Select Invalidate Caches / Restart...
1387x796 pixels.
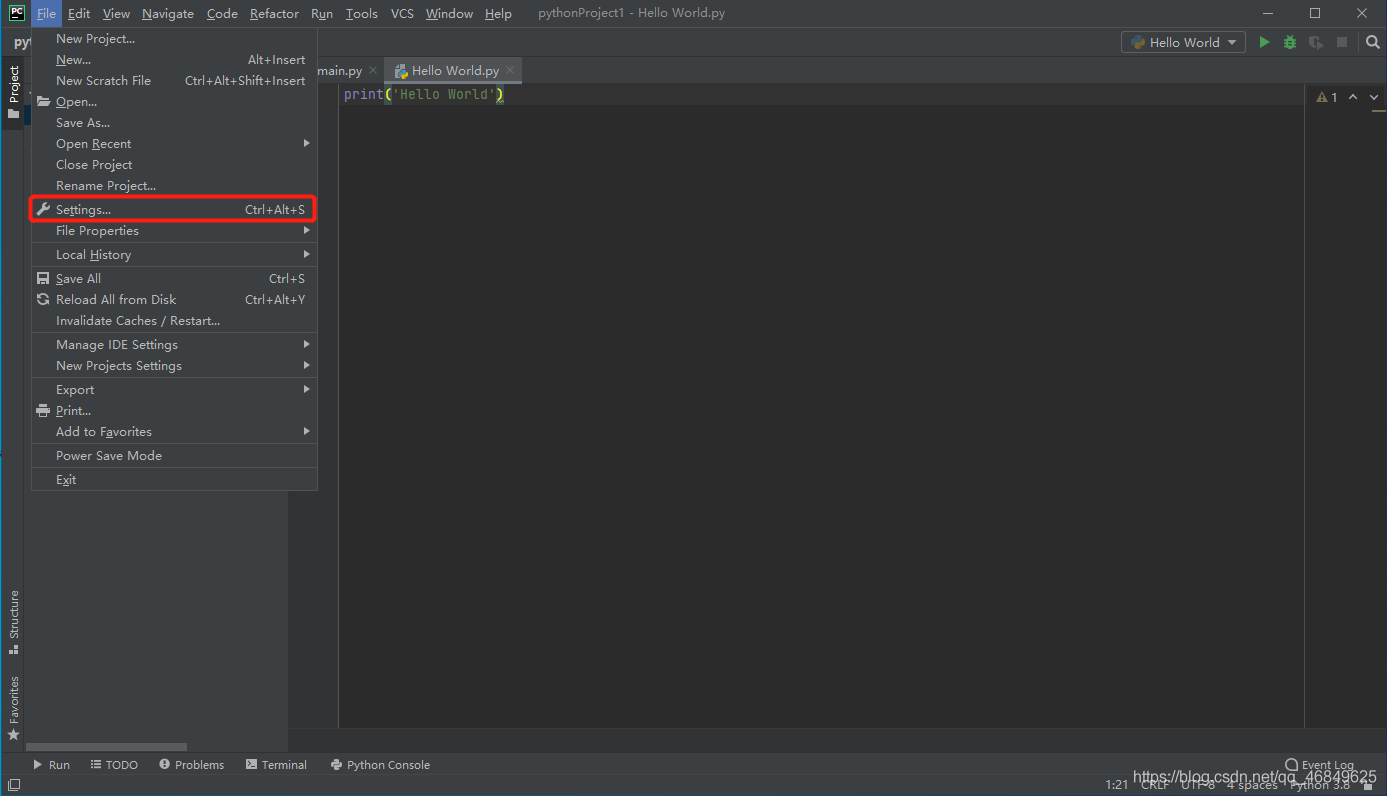[x=174, y=321]
